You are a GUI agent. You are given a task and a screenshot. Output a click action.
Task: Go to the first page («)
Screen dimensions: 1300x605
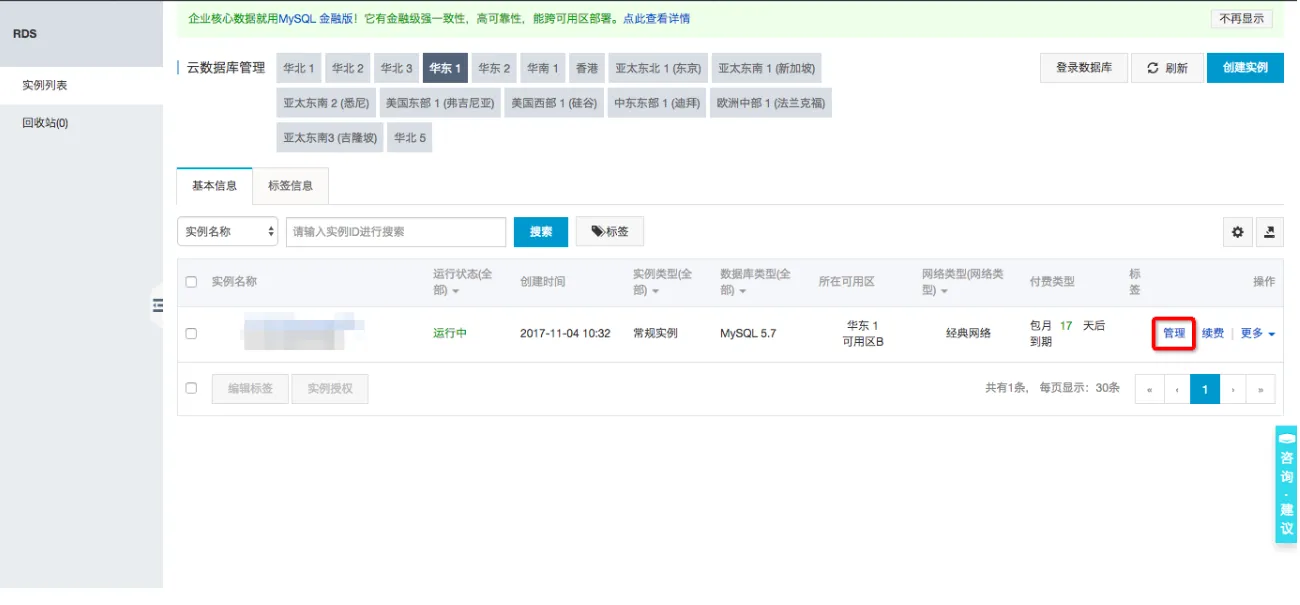[1149, 389]
